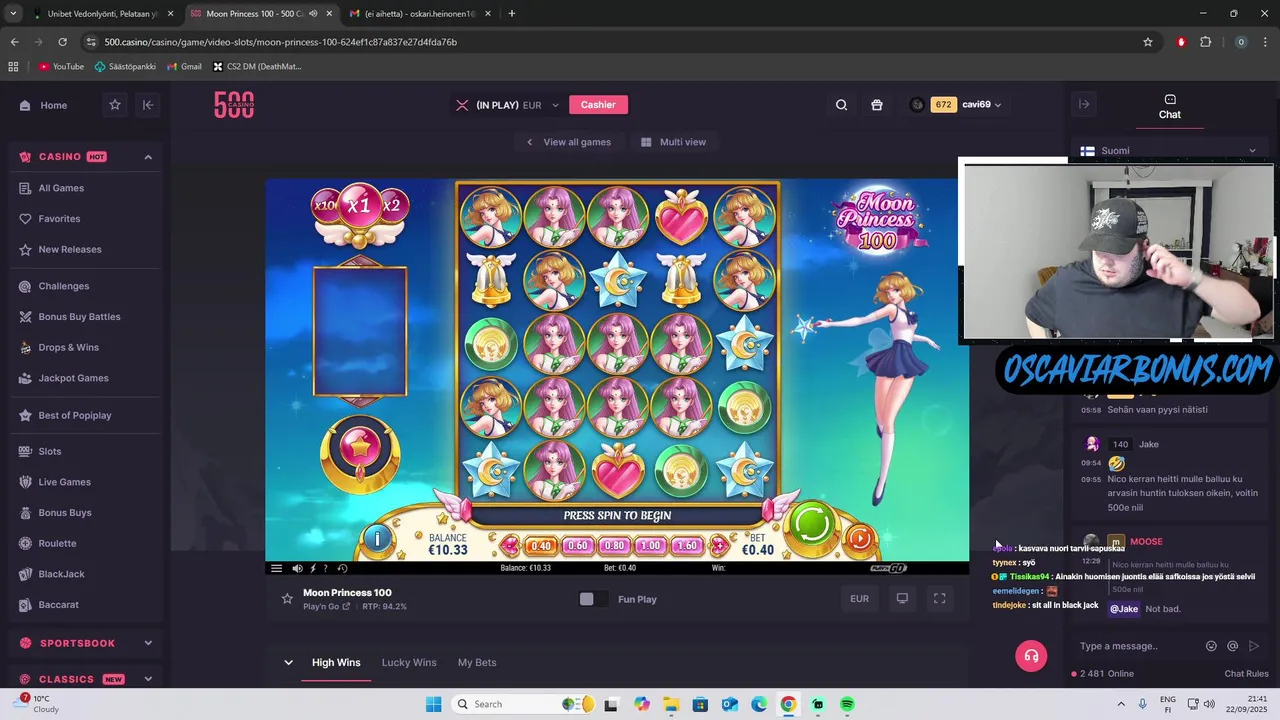
Task: Collapse the left sidebar
Action: click(148, 105)
